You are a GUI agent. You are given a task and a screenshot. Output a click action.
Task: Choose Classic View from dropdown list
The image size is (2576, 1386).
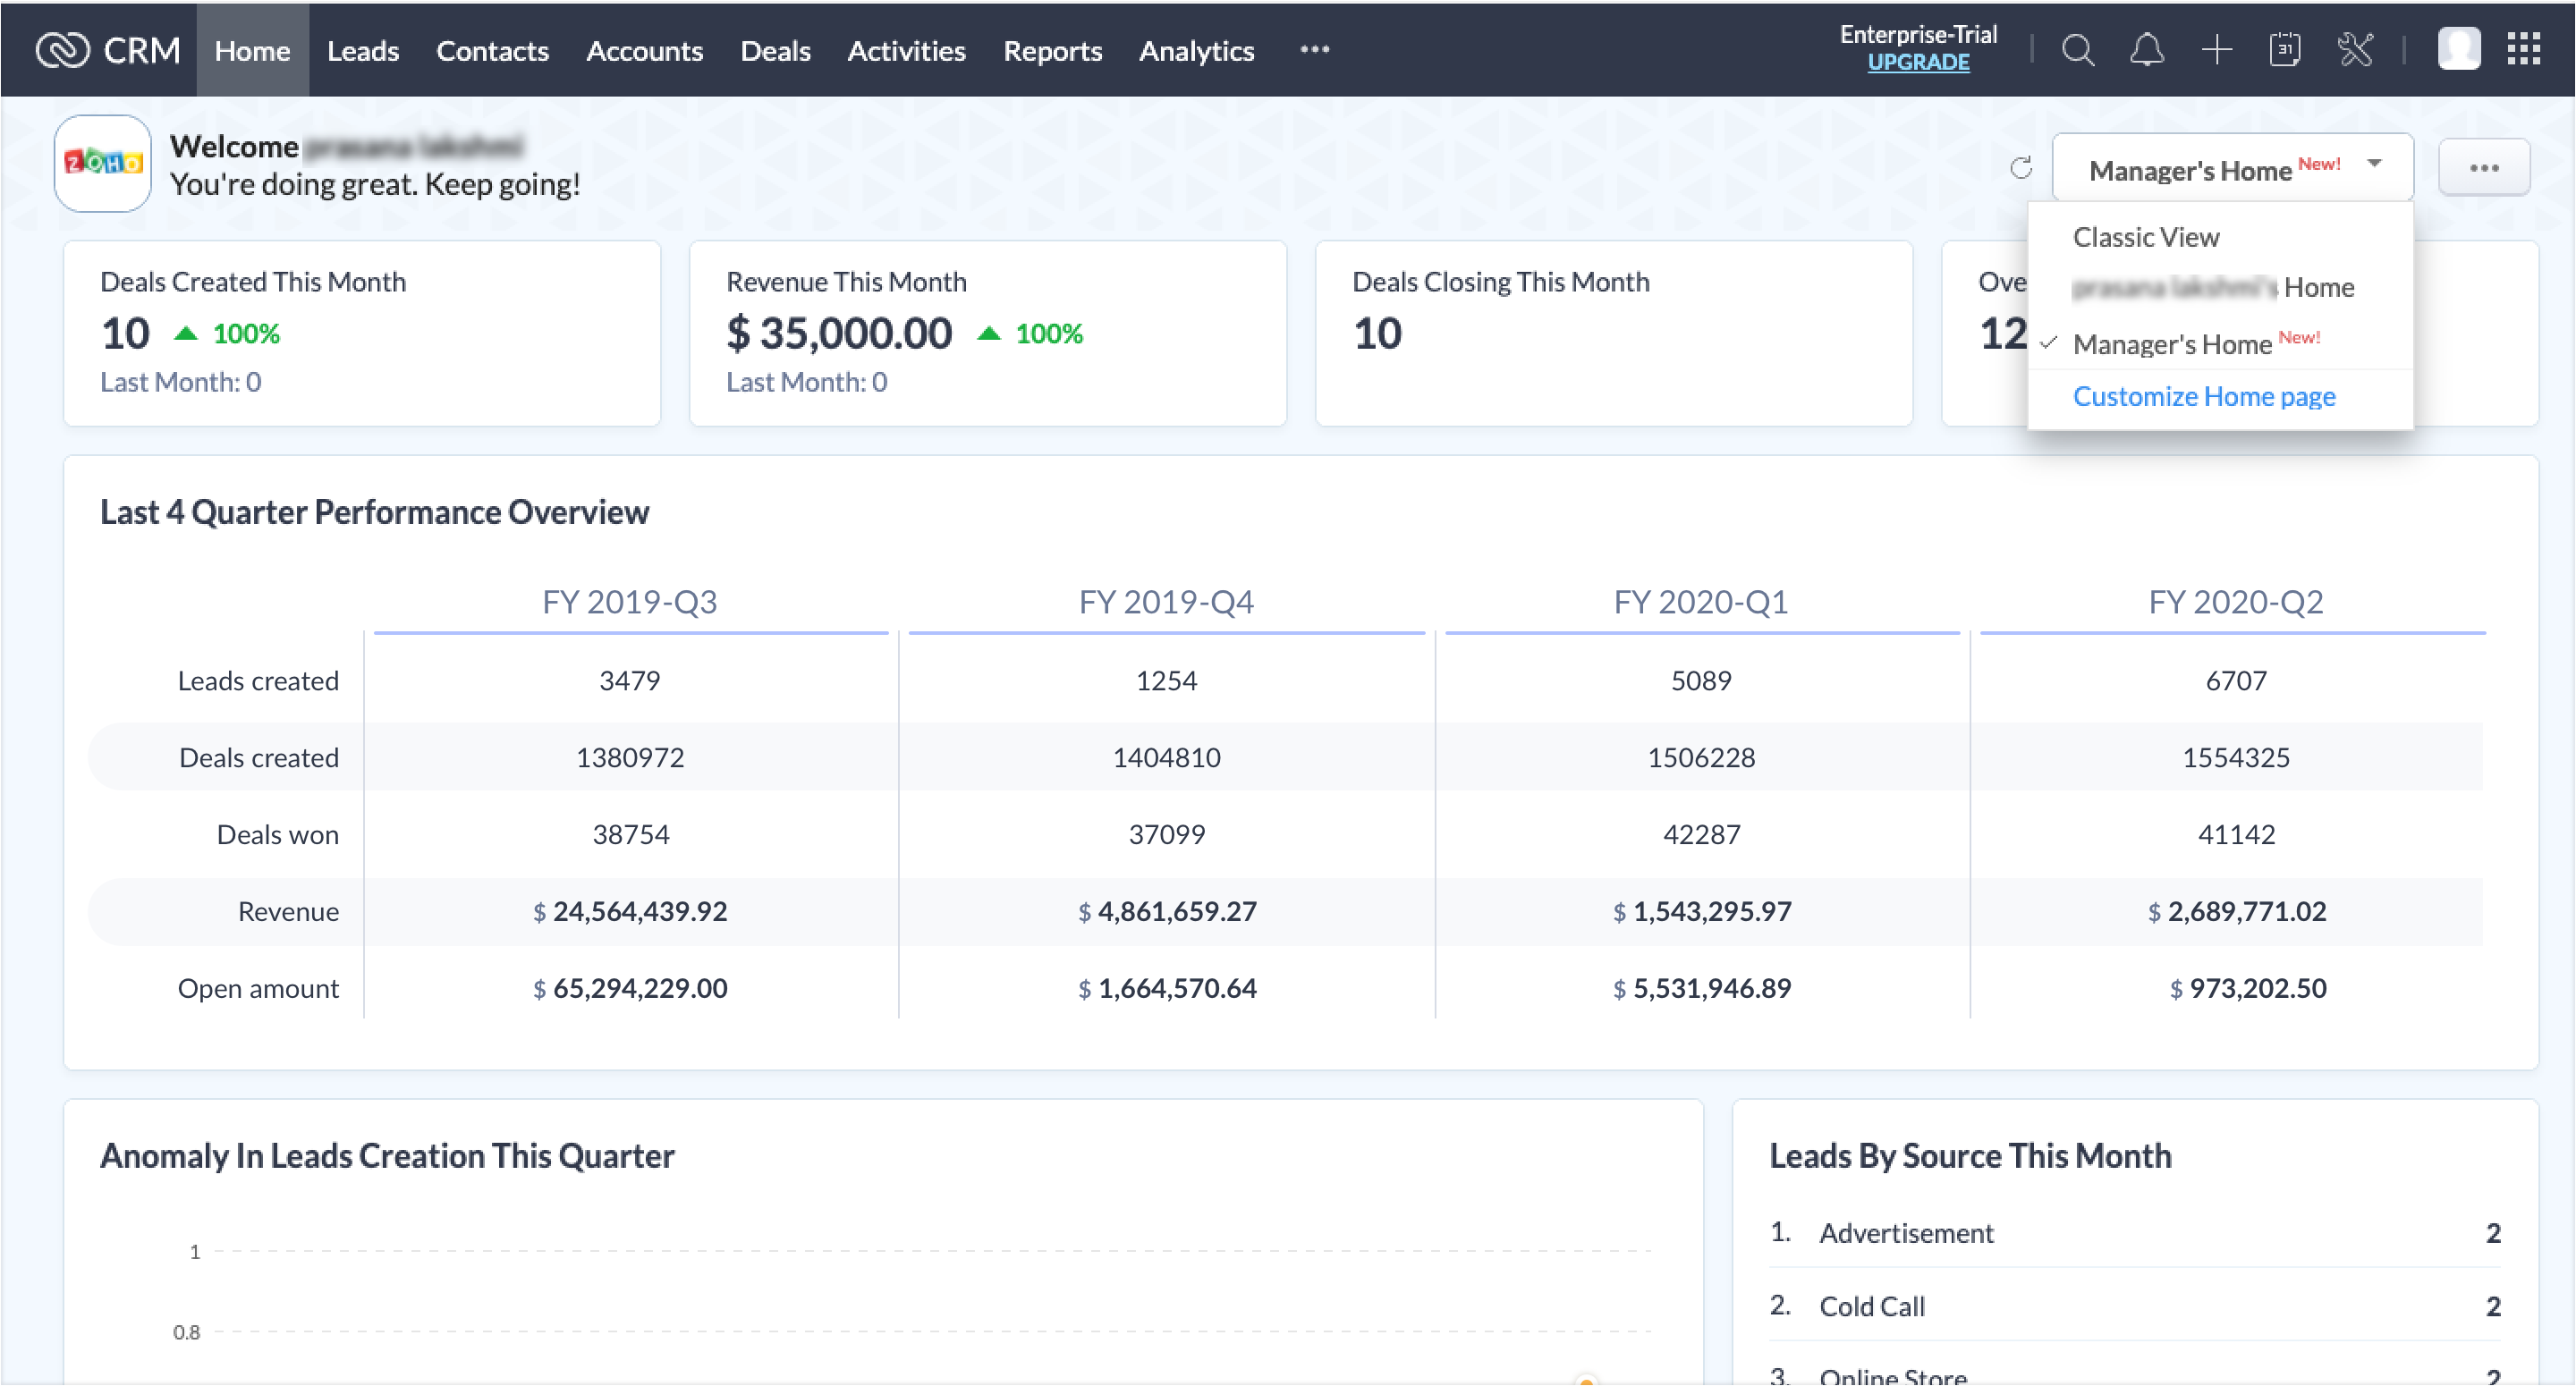[2146, 237]
